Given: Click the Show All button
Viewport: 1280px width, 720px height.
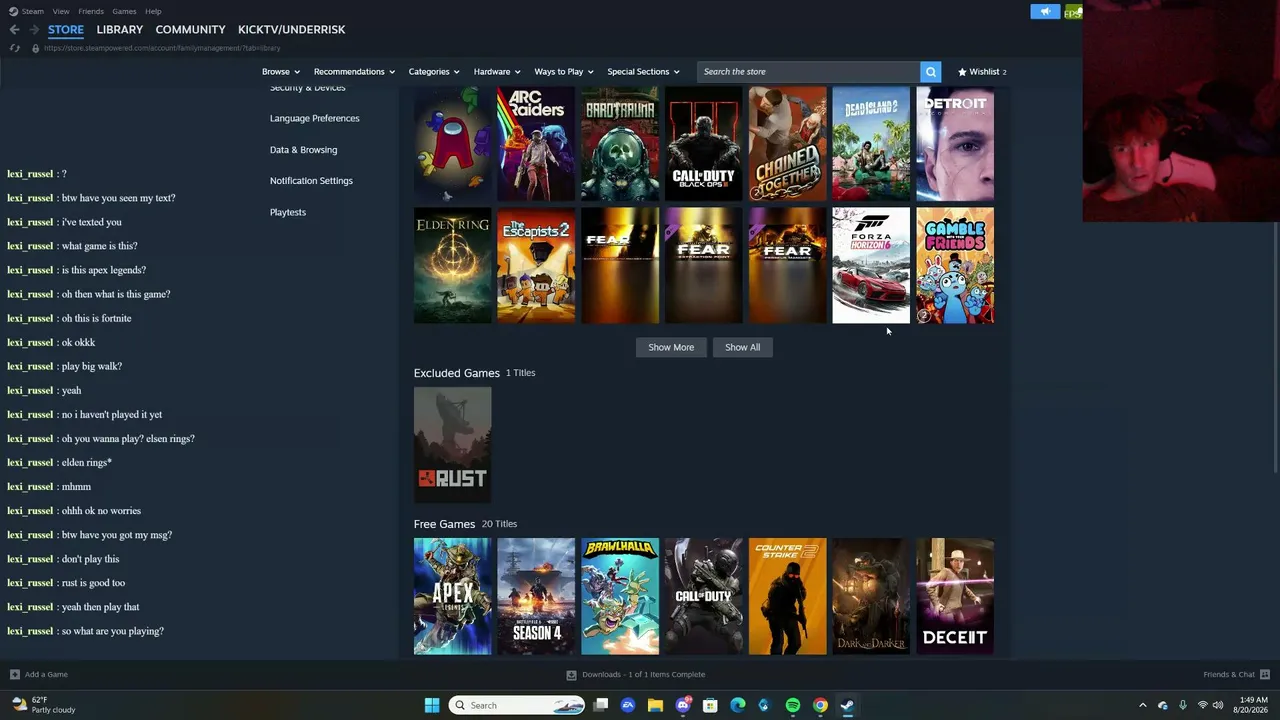Looking at the screenshot, I should pyautogui.click(x=742, y=347).
